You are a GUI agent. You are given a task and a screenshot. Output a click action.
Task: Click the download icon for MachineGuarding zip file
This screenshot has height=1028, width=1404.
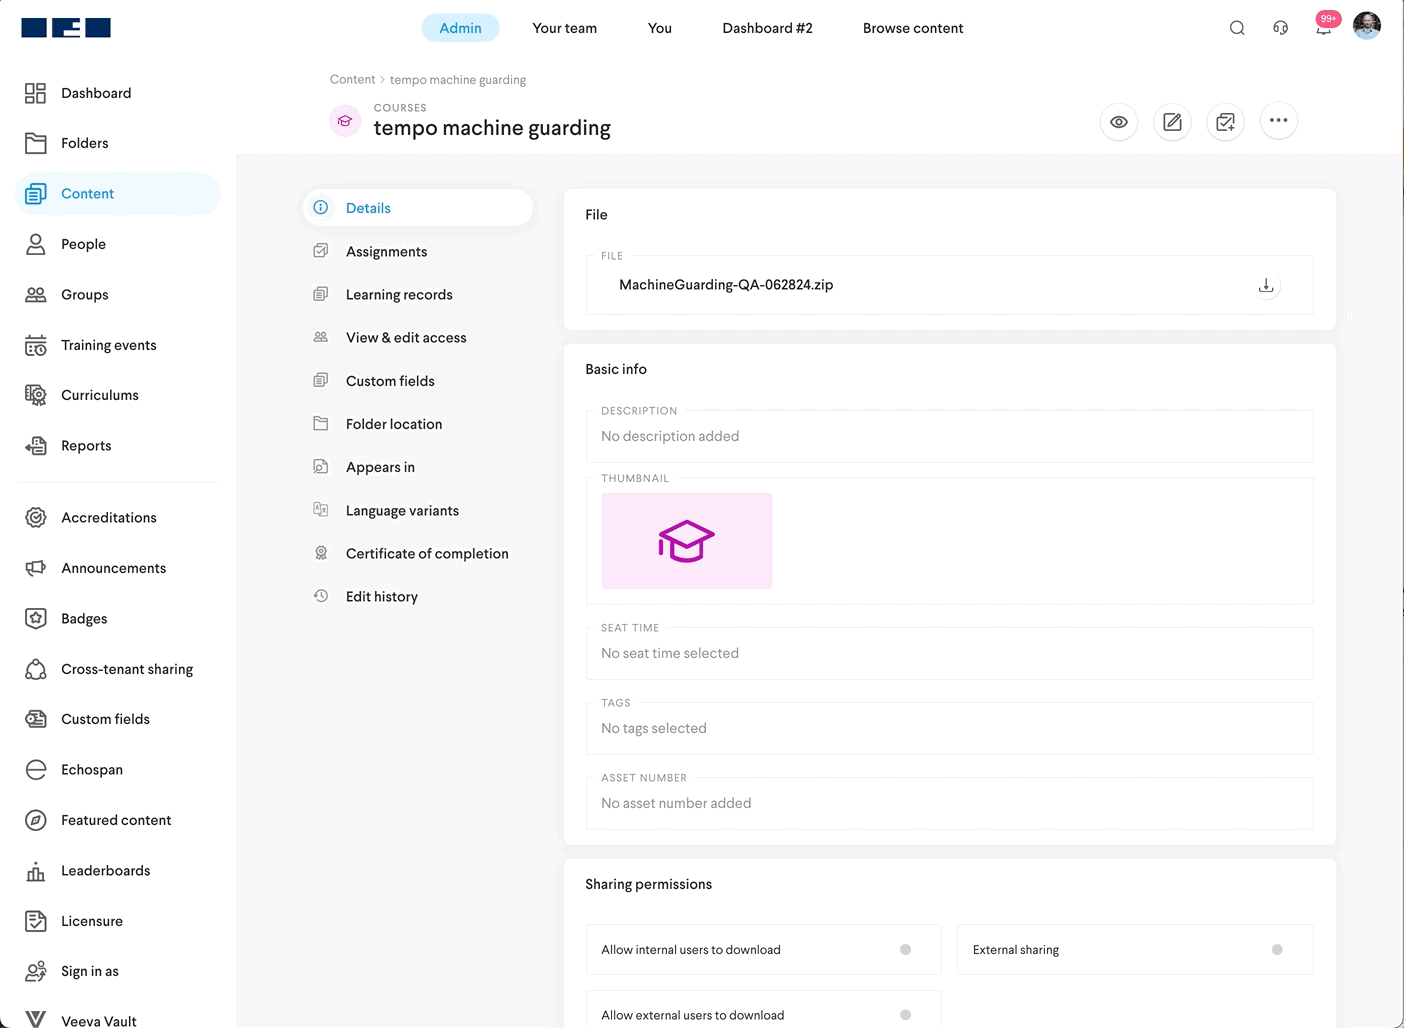[x=1266, y=286]
